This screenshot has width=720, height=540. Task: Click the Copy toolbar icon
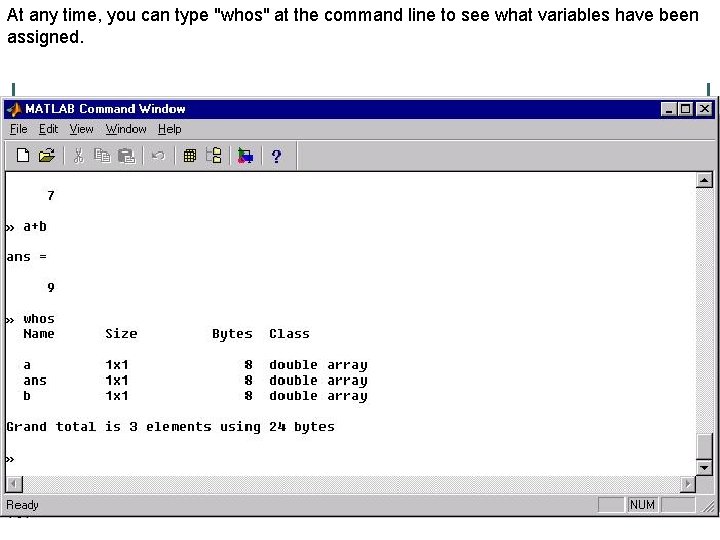click(x=102, y=156)
